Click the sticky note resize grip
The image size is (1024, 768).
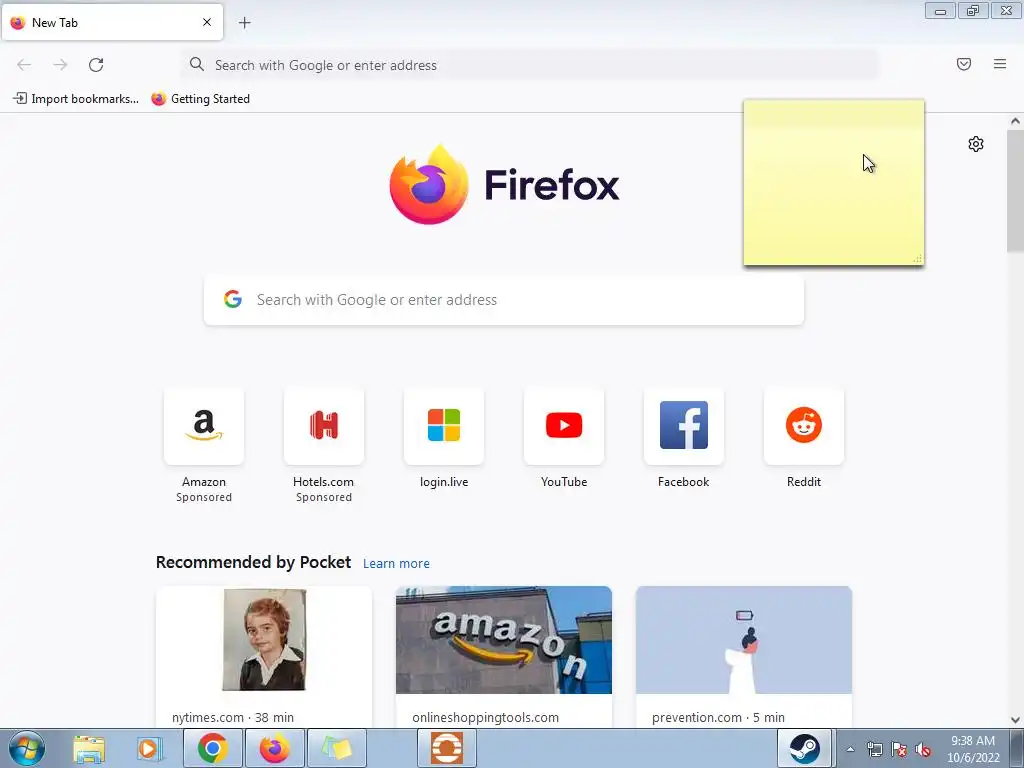coord(918,259)
